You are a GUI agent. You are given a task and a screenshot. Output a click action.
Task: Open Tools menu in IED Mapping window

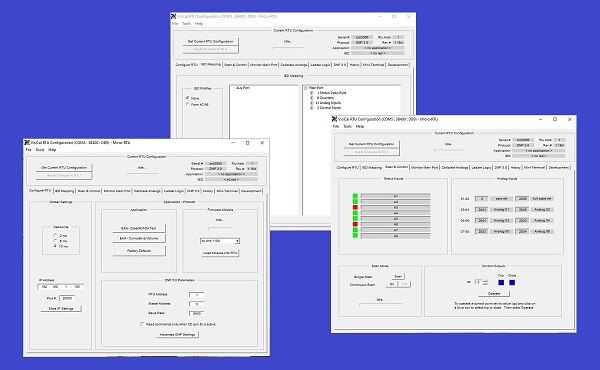point(187,24)
